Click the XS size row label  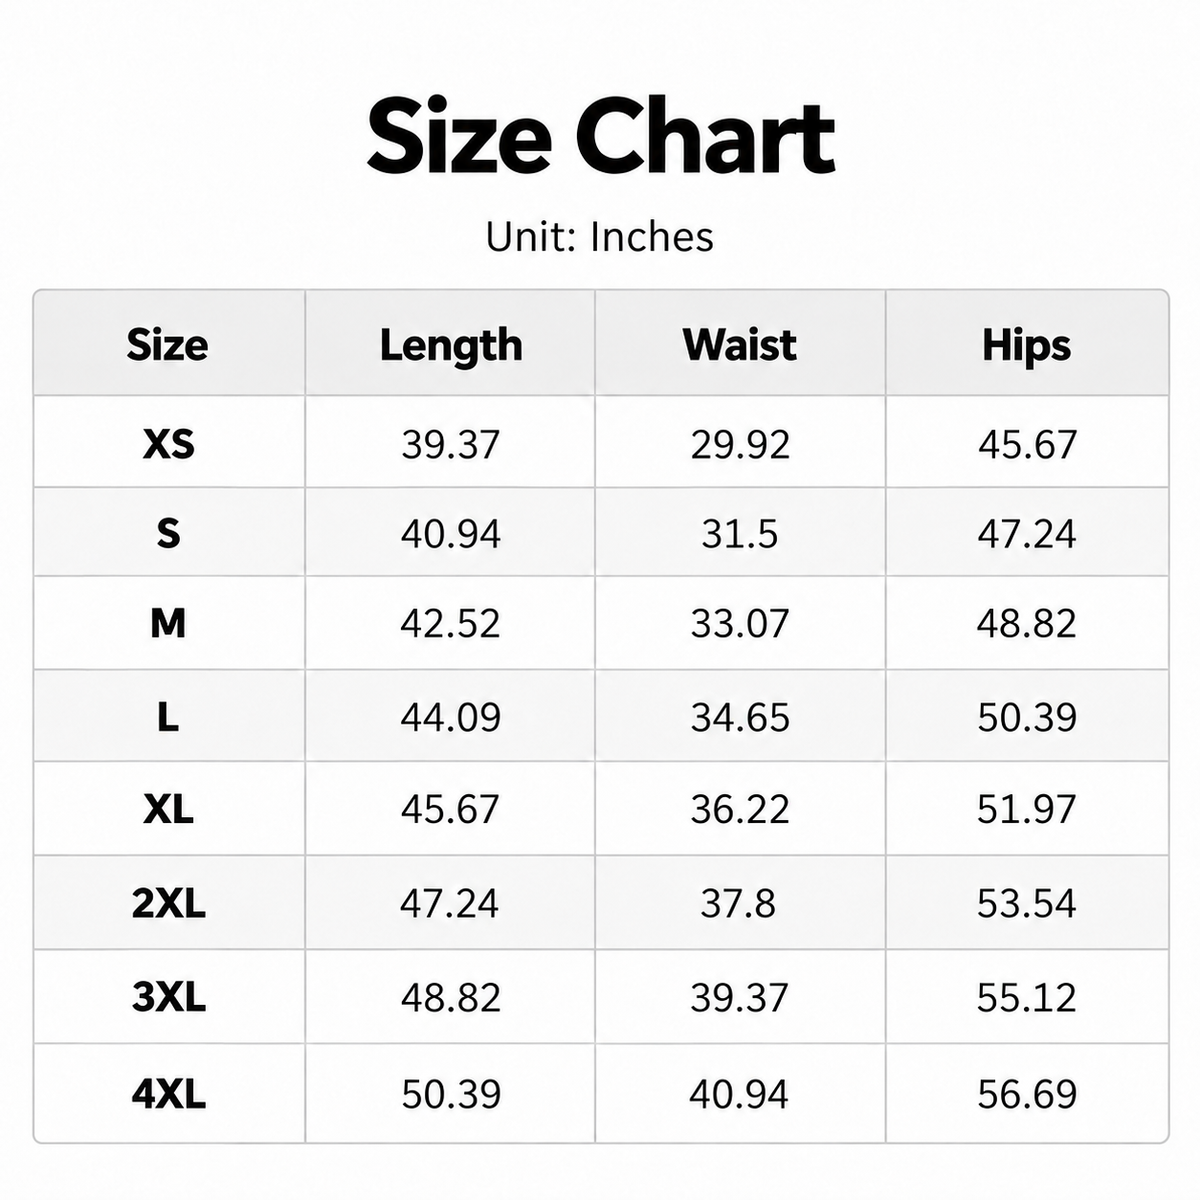click(x=168, y=443)
